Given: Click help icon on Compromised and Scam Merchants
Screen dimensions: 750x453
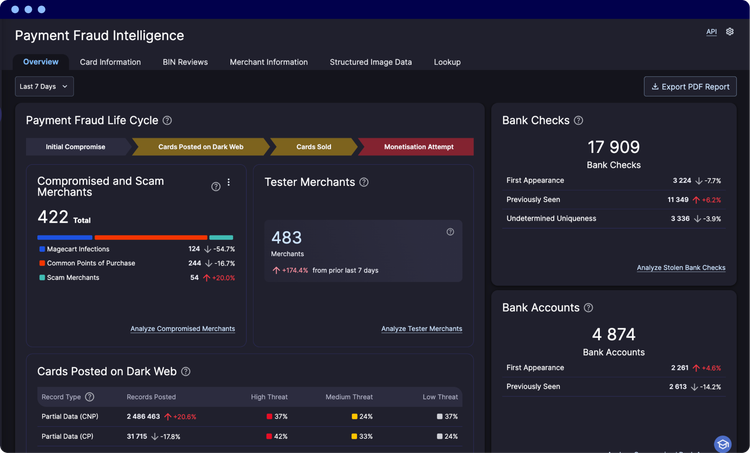Looking at the screenshot, I should (x=216, y=187).
